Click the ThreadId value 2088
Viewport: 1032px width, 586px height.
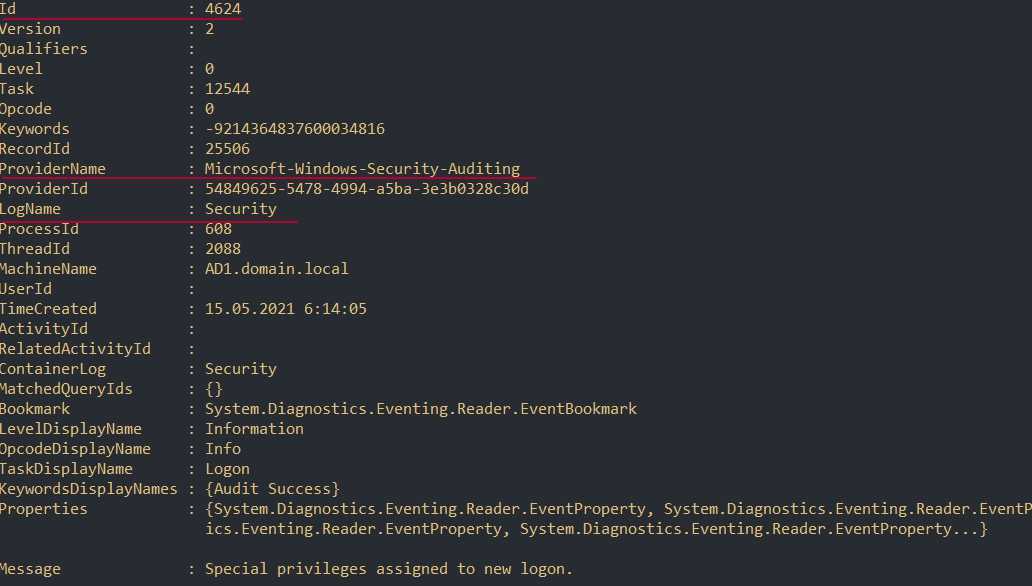coord(222,249)
